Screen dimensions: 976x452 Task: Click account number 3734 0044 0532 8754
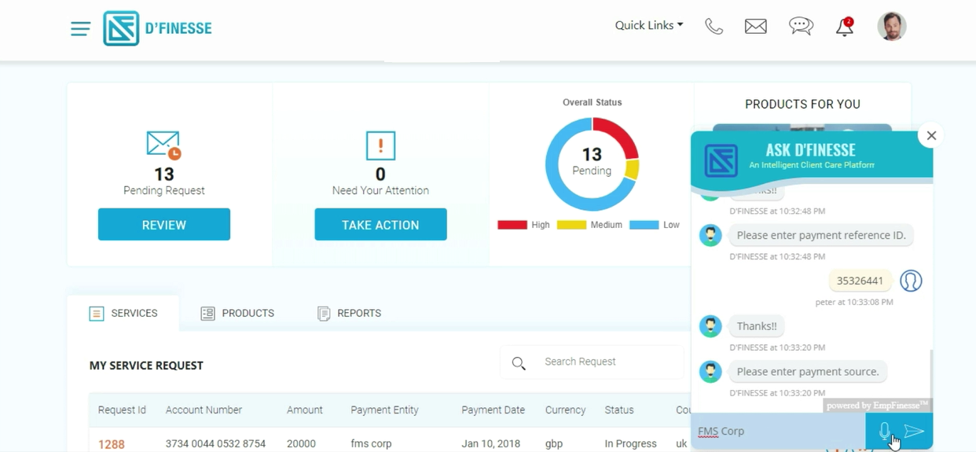(215, 444)
